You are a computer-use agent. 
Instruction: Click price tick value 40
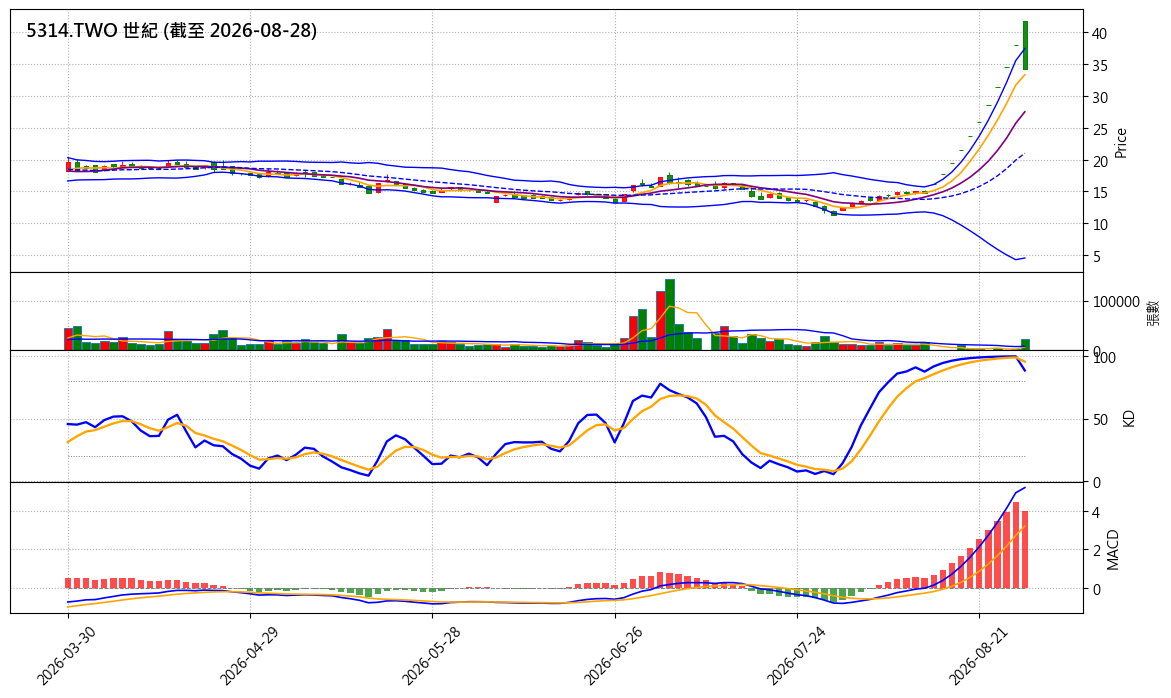(1099, 34)
